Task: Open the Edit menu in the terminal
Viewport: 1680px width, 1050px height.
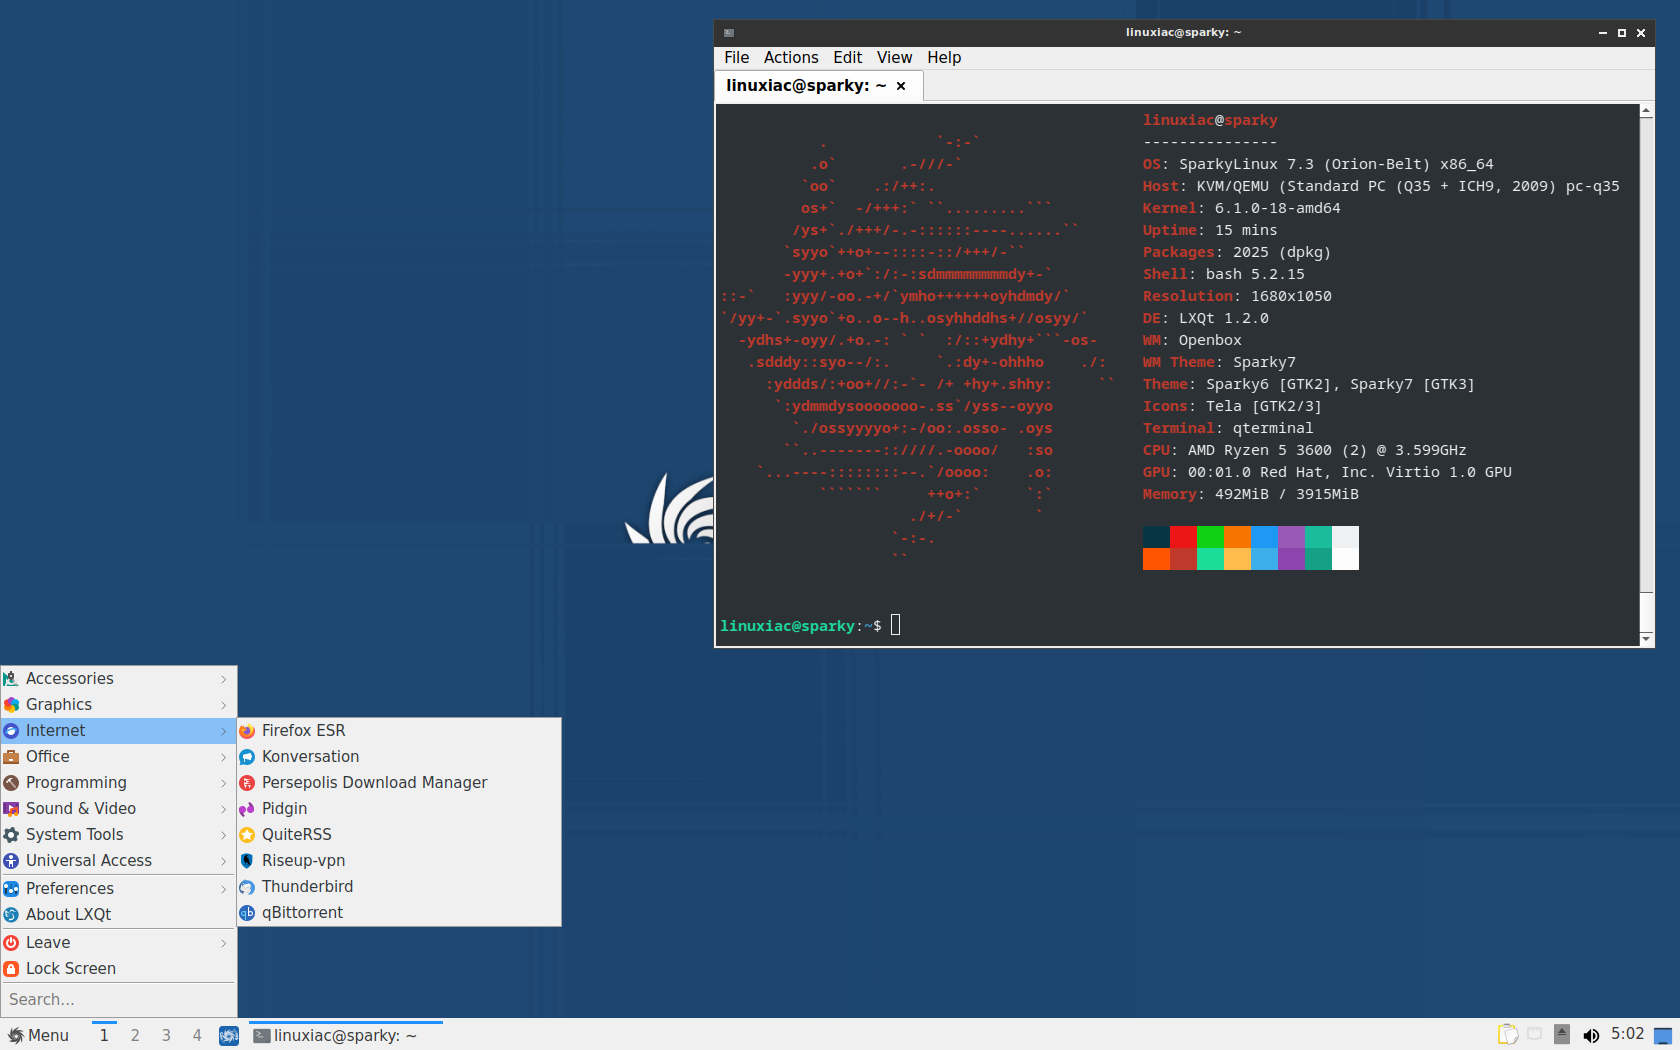Action: coord(848,58)
